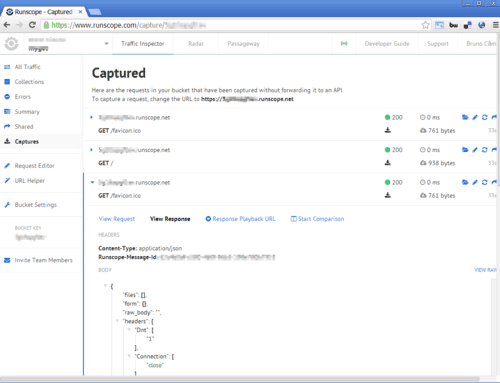Click Invite Team Members
This screenshot has width=500, height=383.
pyautogui.click(x=43, y=260)
